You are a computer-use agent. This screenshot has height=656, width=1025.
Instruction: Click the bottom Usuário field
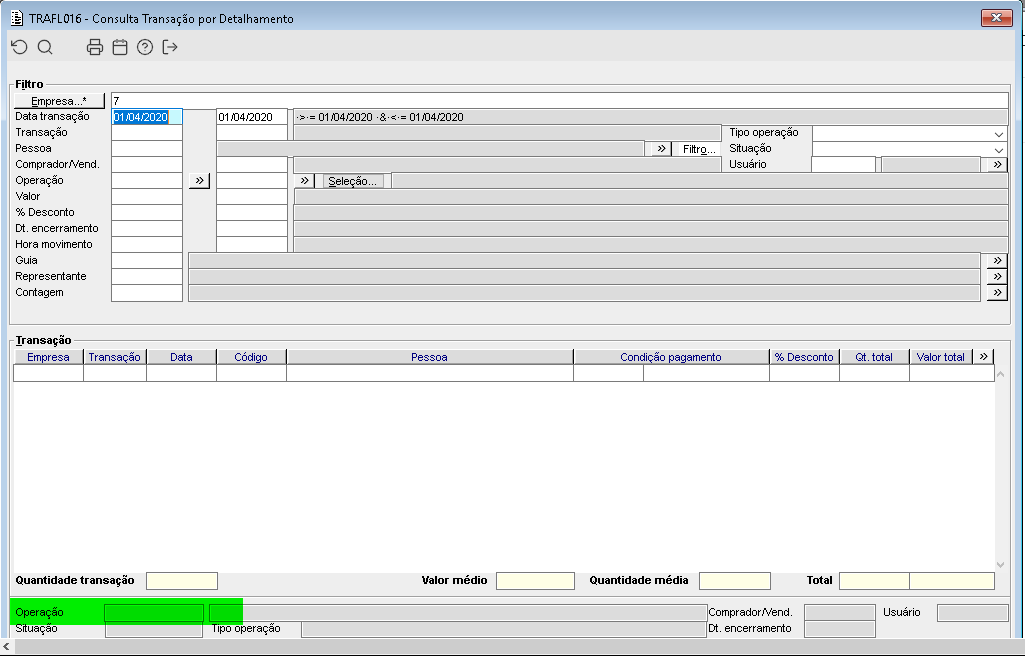click(973, 613)
